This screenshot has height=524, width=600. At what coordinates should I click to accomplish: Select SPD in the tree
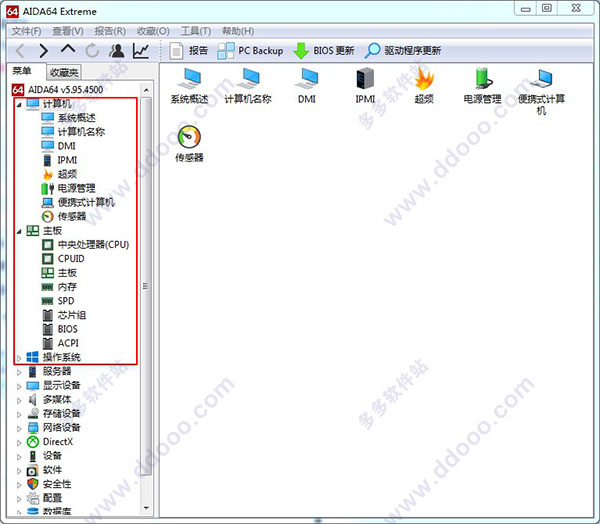(x=58, y=301)
